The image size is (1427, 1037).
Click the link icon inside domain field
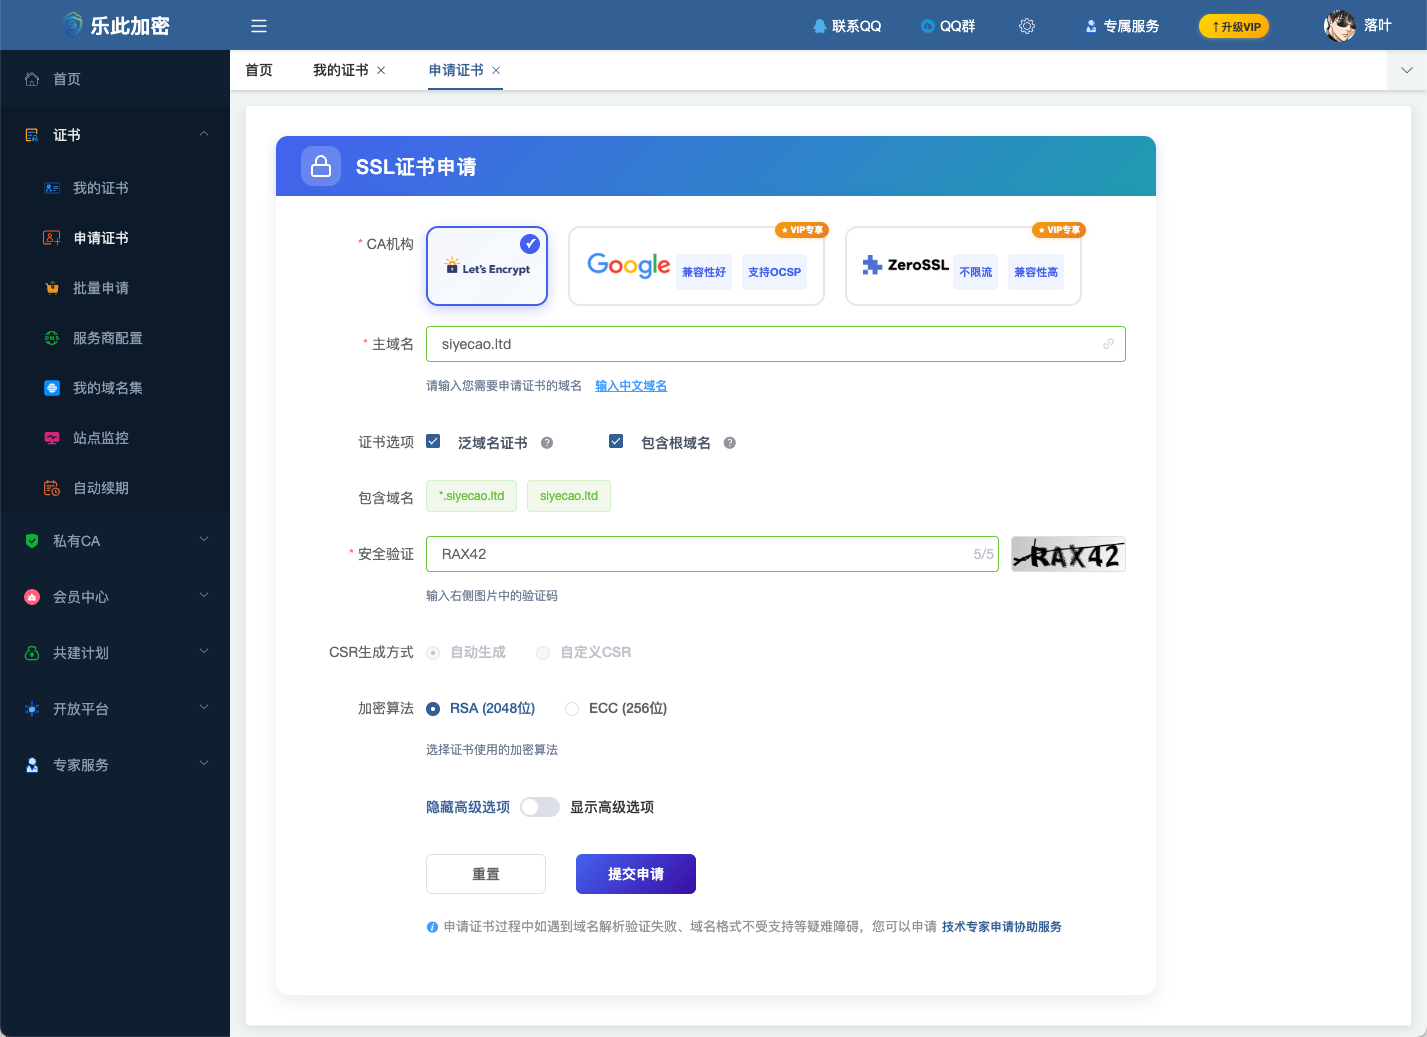tap(1108, 344)
